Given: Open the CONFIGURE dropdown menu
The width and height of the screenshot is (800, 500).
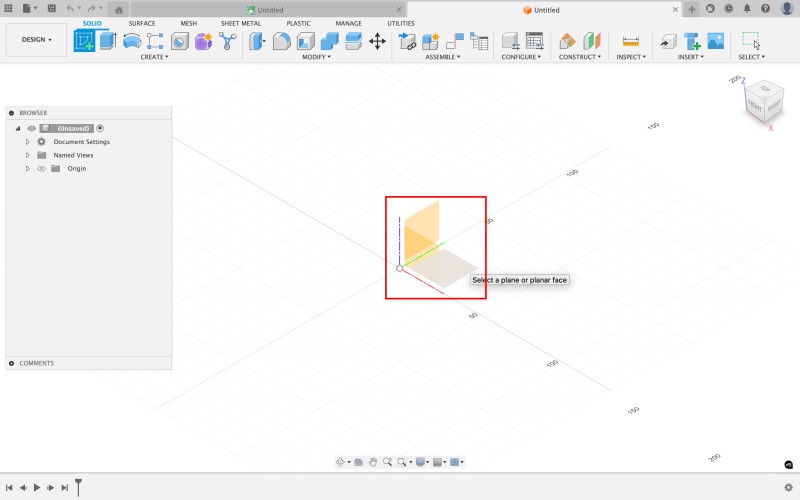Looking at the screenshot, I should pos(521,57).
